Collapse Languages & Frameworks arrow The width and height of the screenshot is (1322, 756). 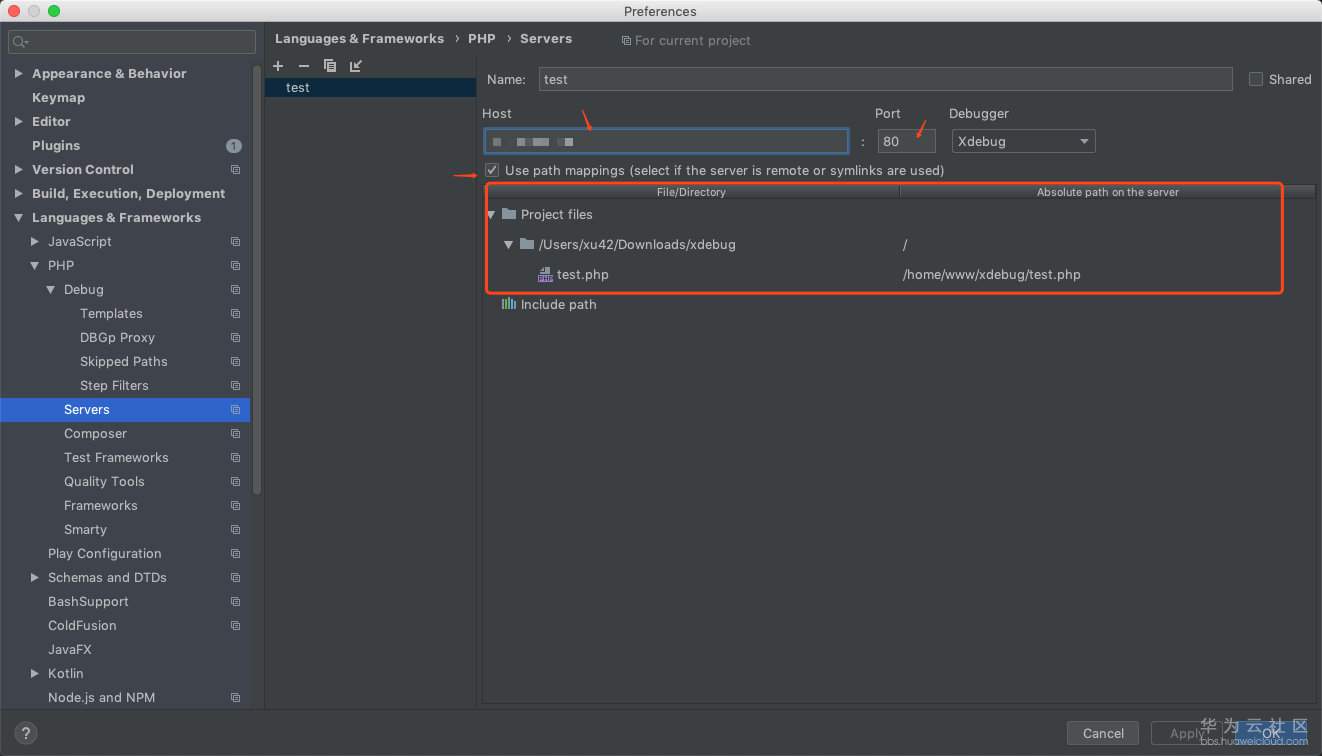19,218
